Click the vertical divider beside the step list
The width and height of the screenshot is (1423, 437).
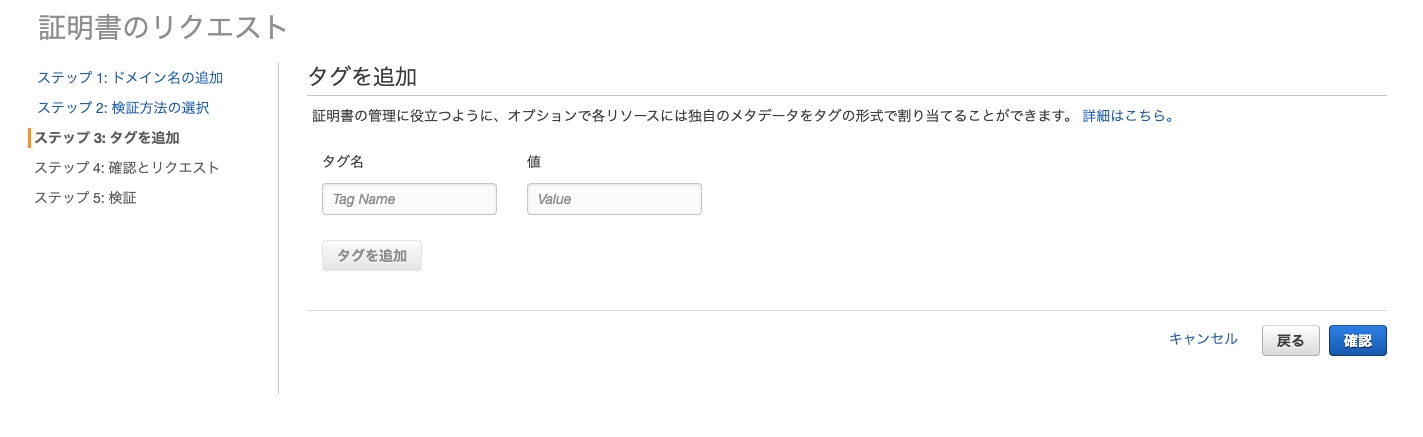click(x=278, y=228)
